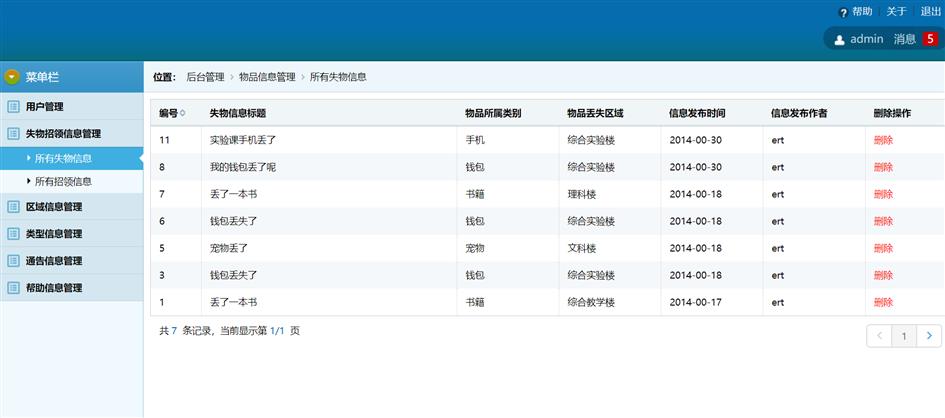The height and width of the screenshot is (418, 945).
Task: Click the icon beside 区域信息管理
Action: pyautogui.click(x=13, y=207)
